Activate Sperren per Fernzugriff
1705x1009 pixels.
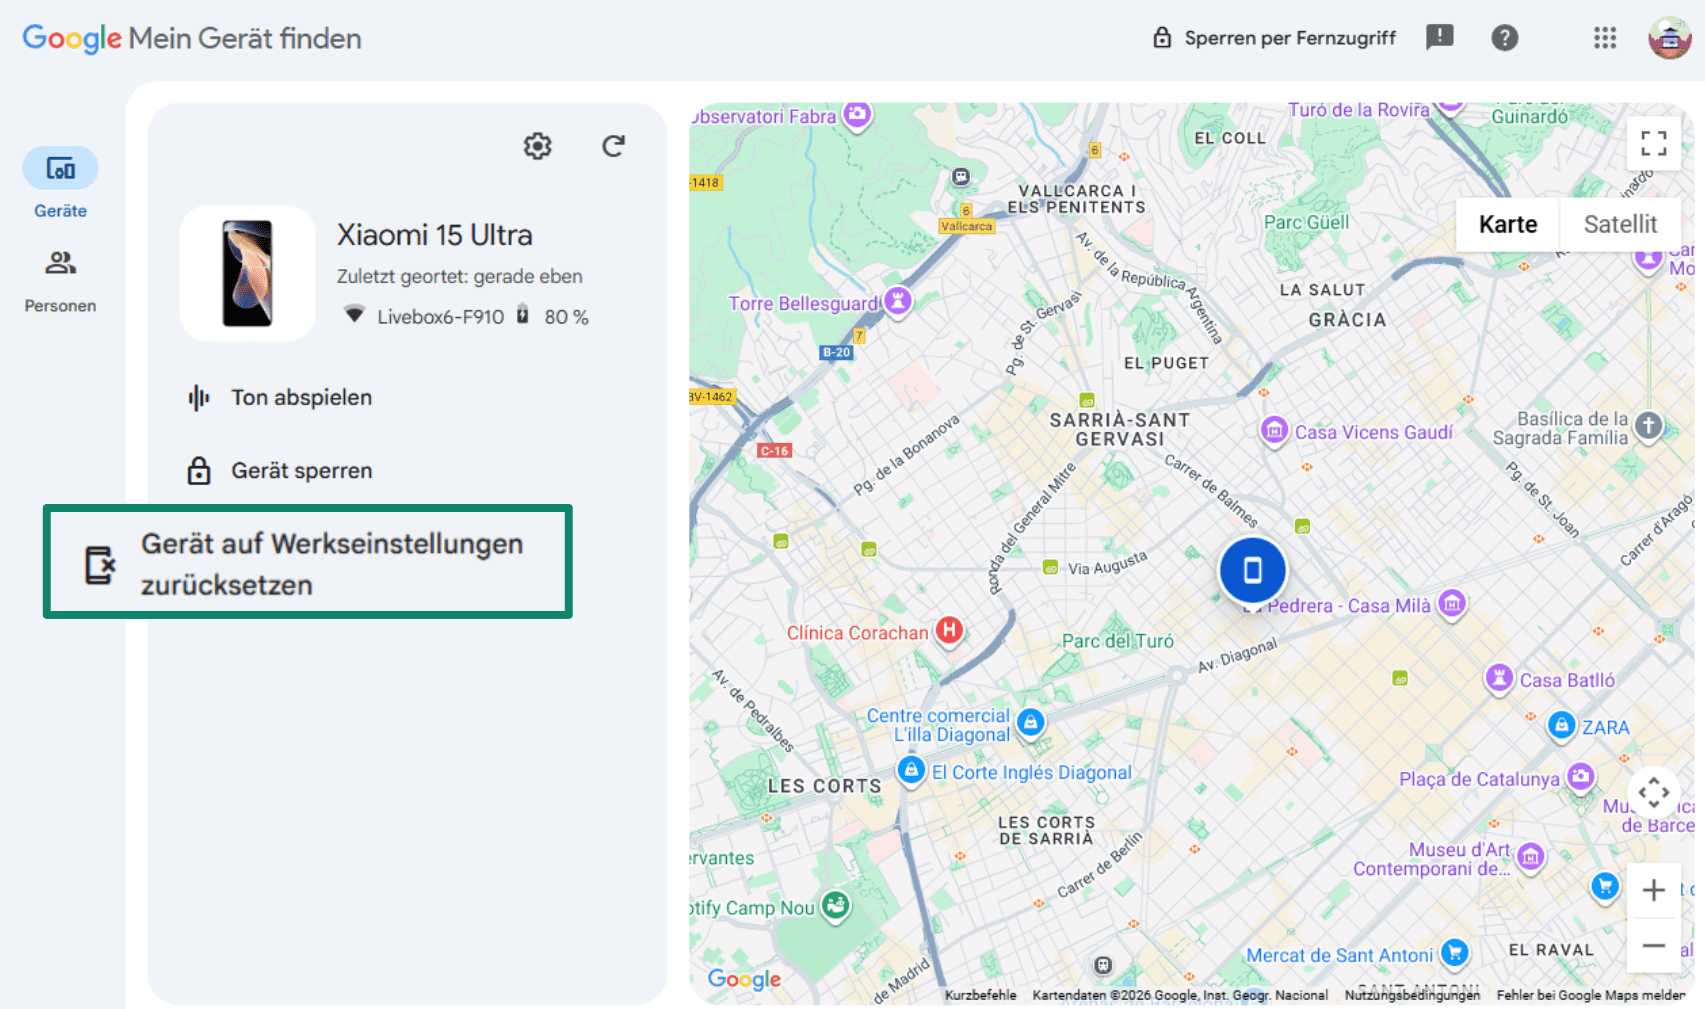(x=1274, y=37)
